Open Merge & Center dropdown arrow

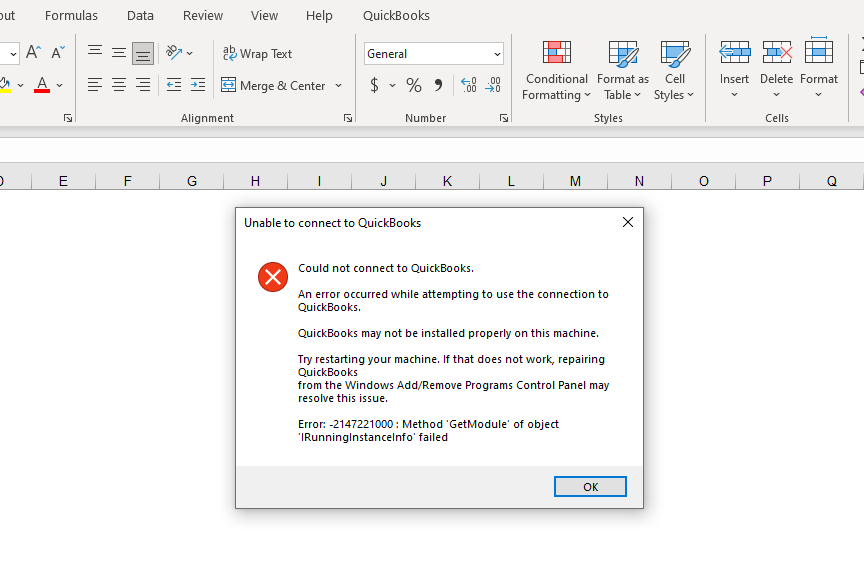click(338, 85)
